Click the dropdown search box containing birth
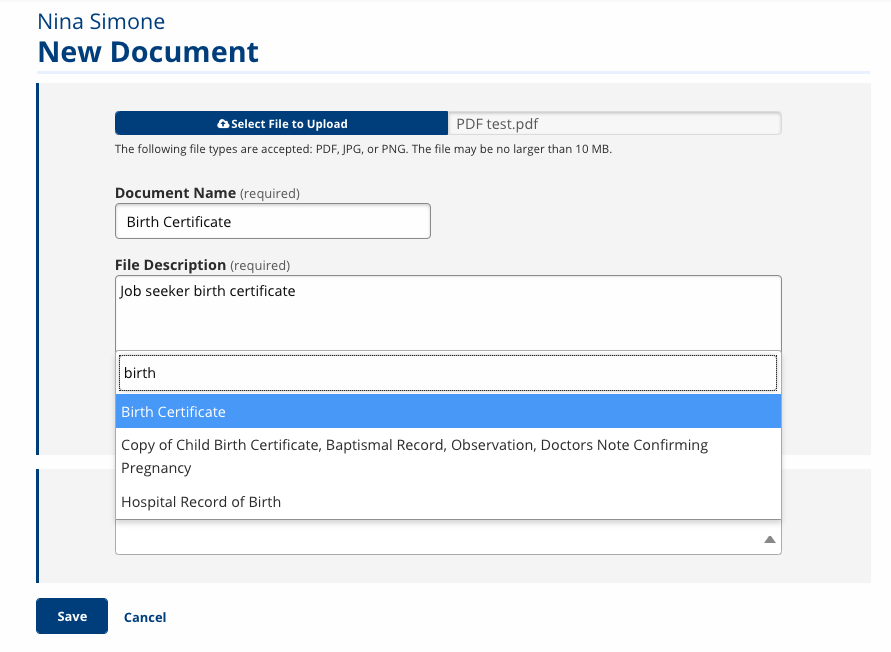891x652 pixels. (448, 373)
